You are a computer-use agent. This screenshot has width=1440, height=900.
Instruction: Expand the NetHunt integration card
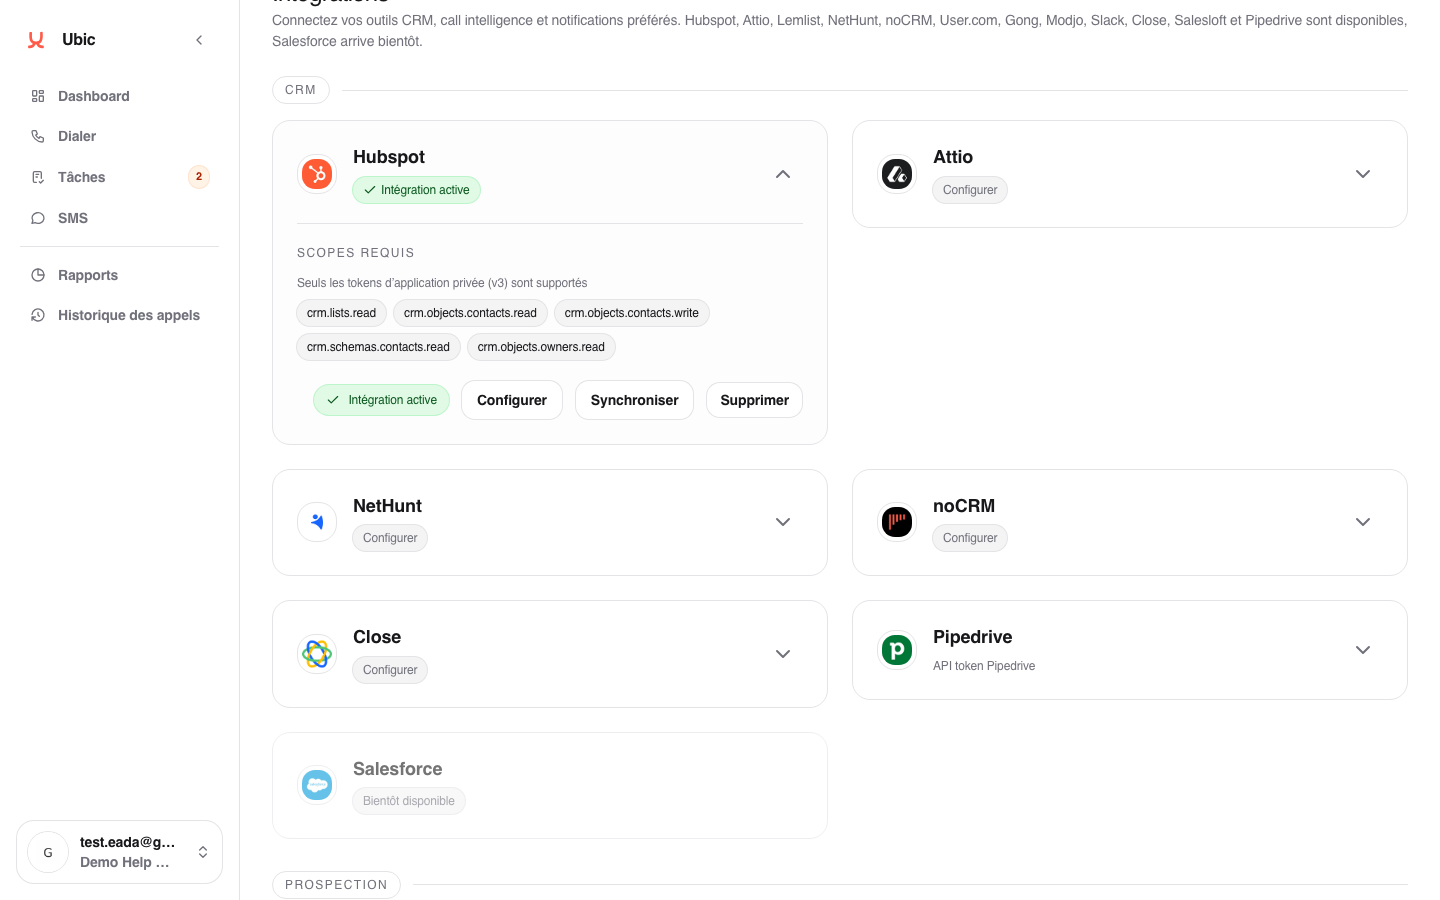pos(783,522)
